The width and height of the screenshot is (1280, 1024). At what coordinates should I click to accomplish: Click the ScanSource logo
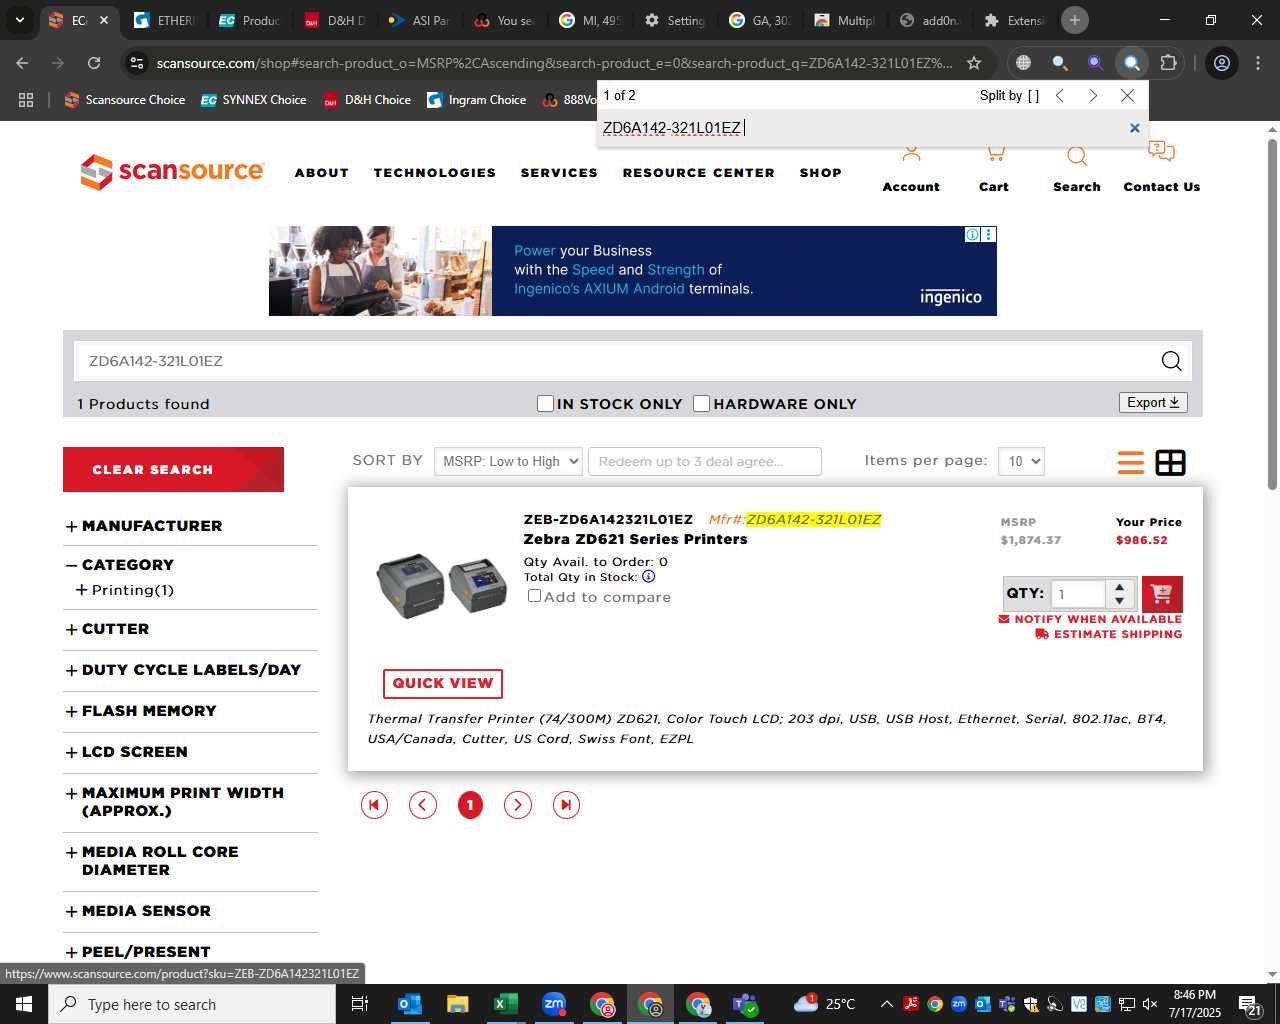[x=172, y=172]
